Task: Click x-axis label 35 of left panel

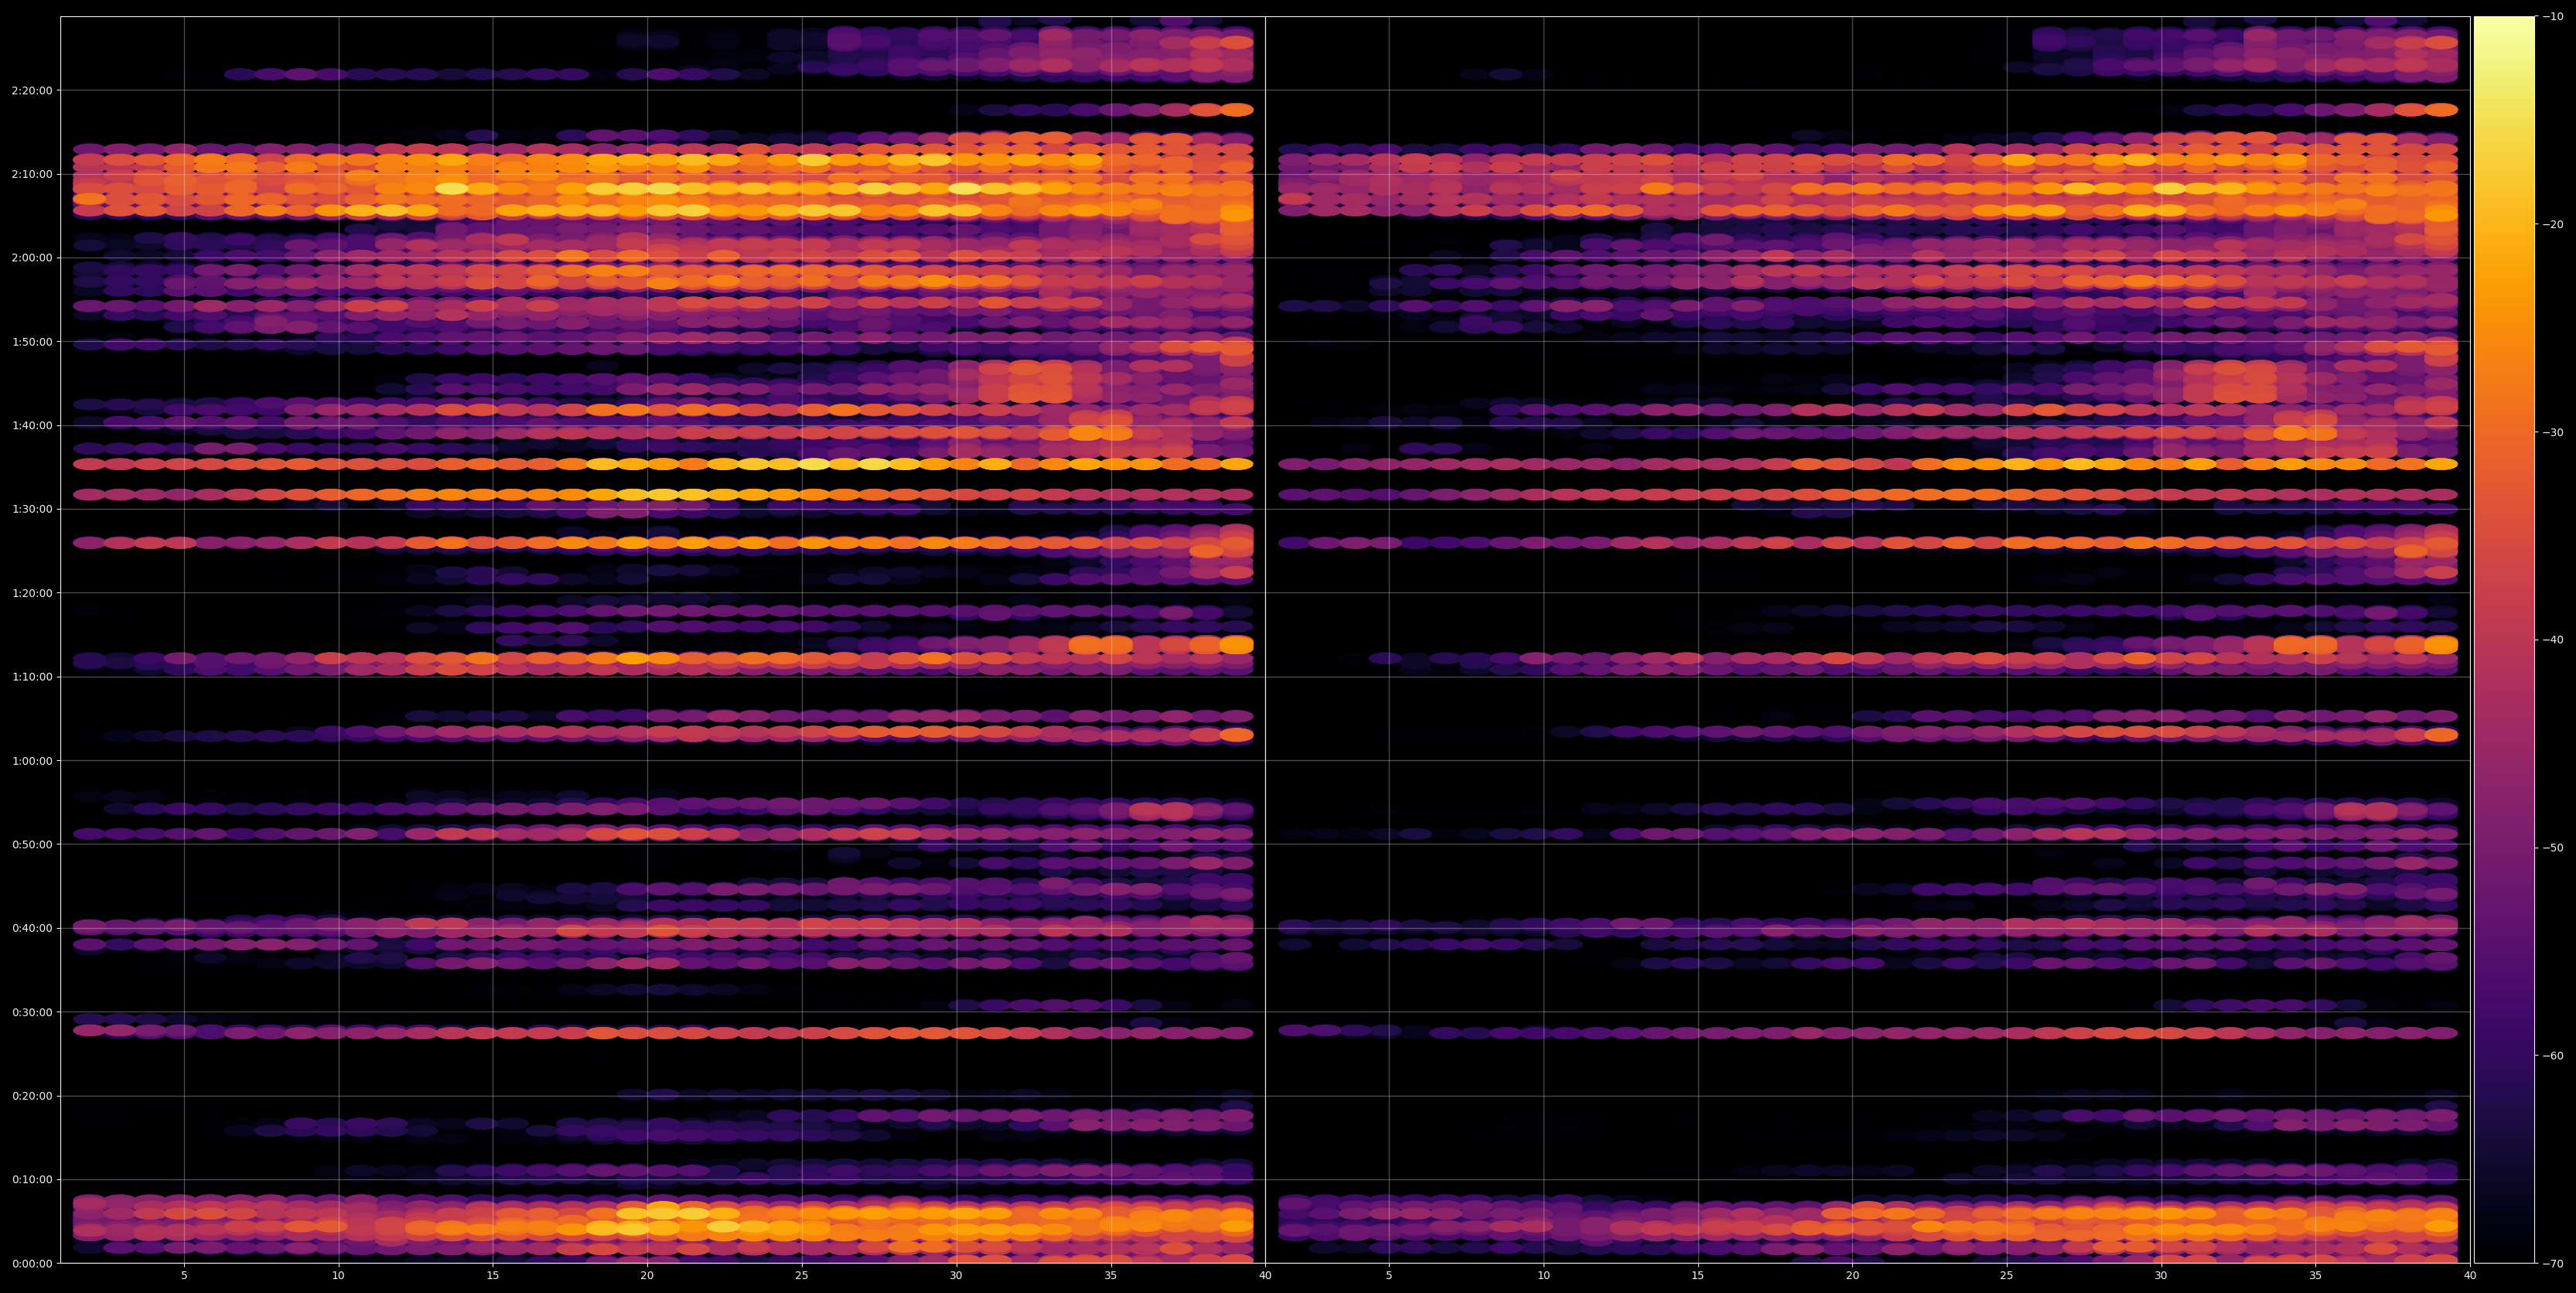Action: tap(1111, 1276)
